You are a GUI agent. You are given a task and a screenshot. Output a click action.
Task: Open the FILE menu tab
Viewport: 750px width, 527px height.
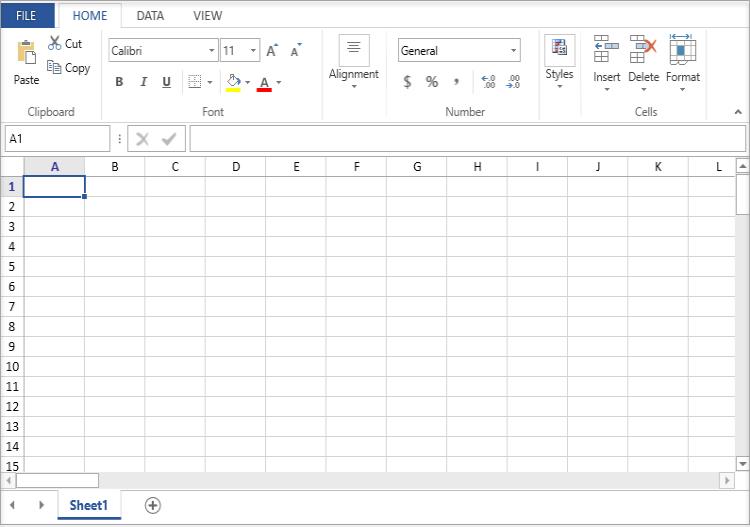click(x=26, y=16)
